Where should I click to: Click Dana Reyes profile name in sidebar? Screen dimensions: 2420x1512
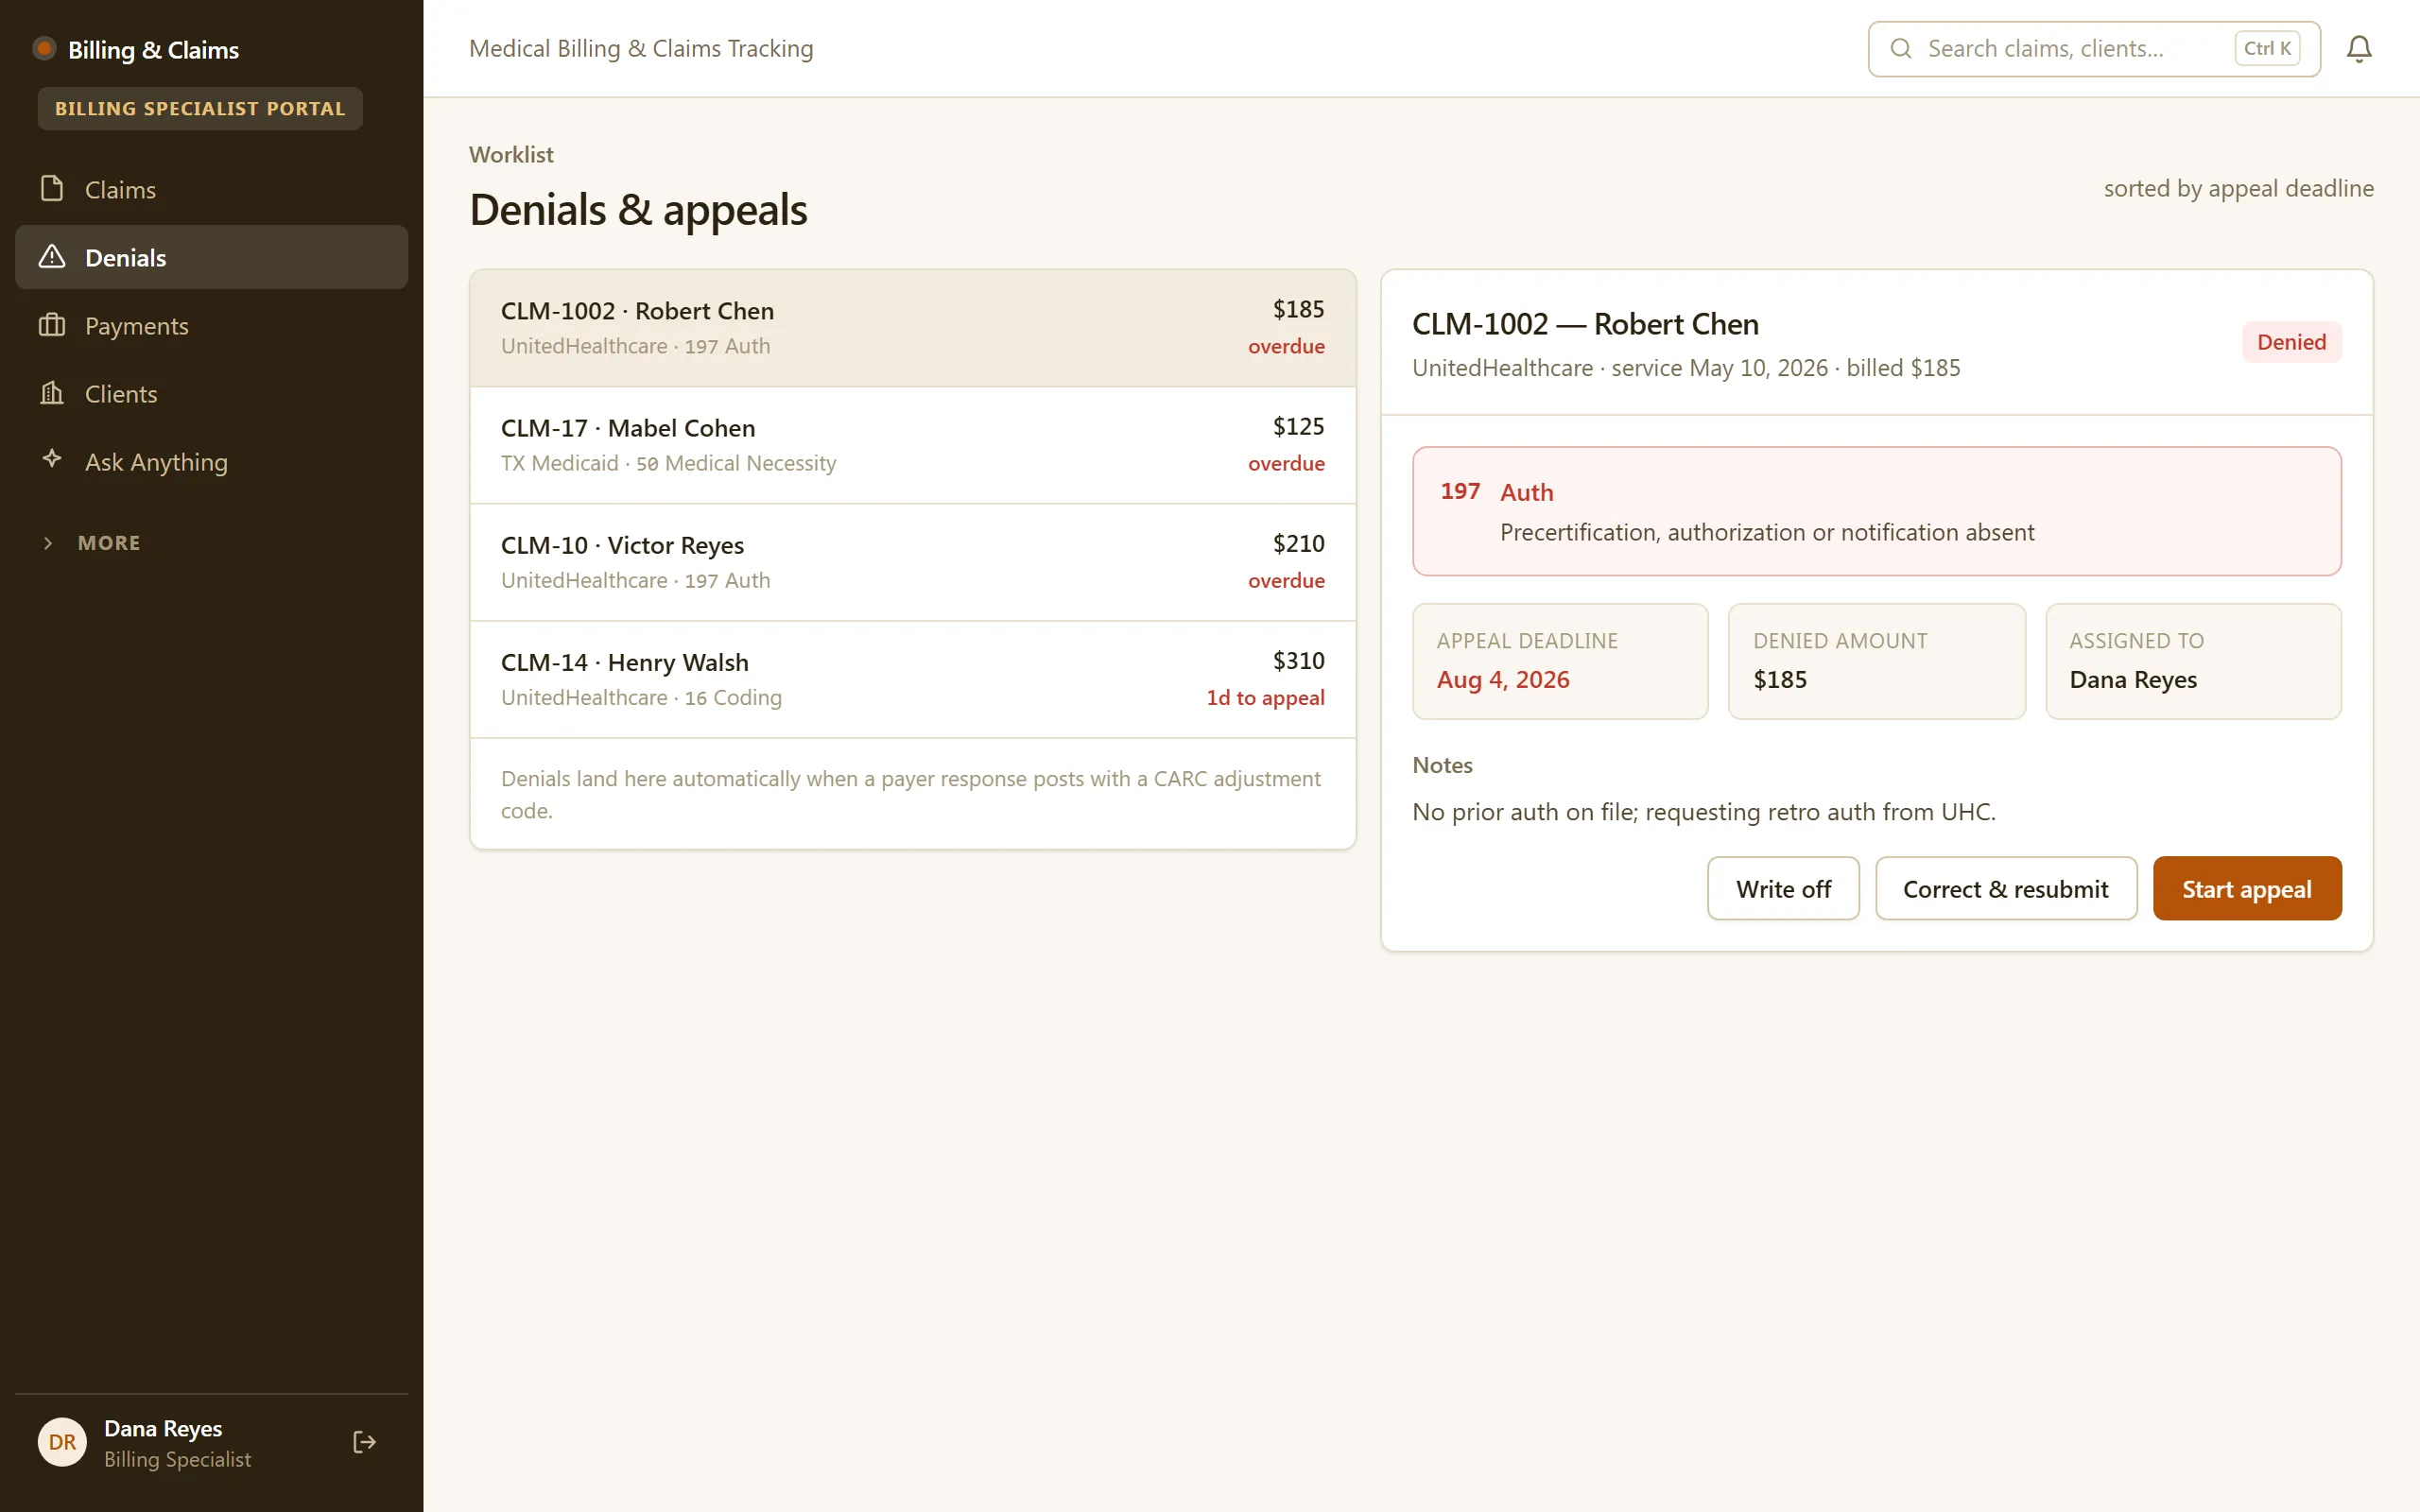click(x=163, y=1428)
